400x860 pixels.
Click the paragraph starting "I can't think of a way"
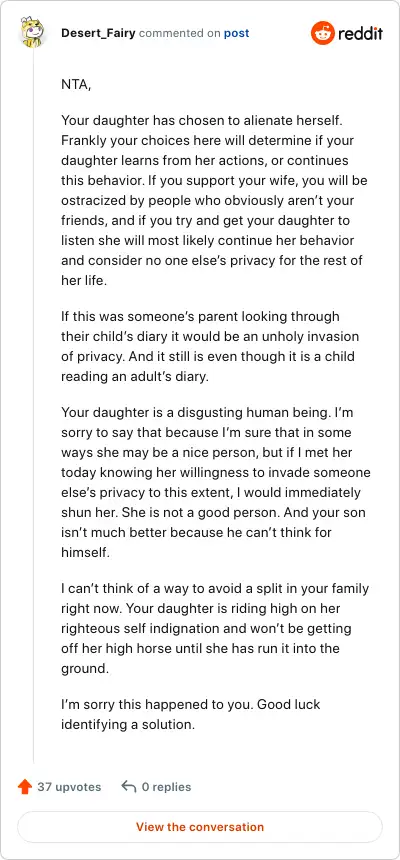coord(215,629)
